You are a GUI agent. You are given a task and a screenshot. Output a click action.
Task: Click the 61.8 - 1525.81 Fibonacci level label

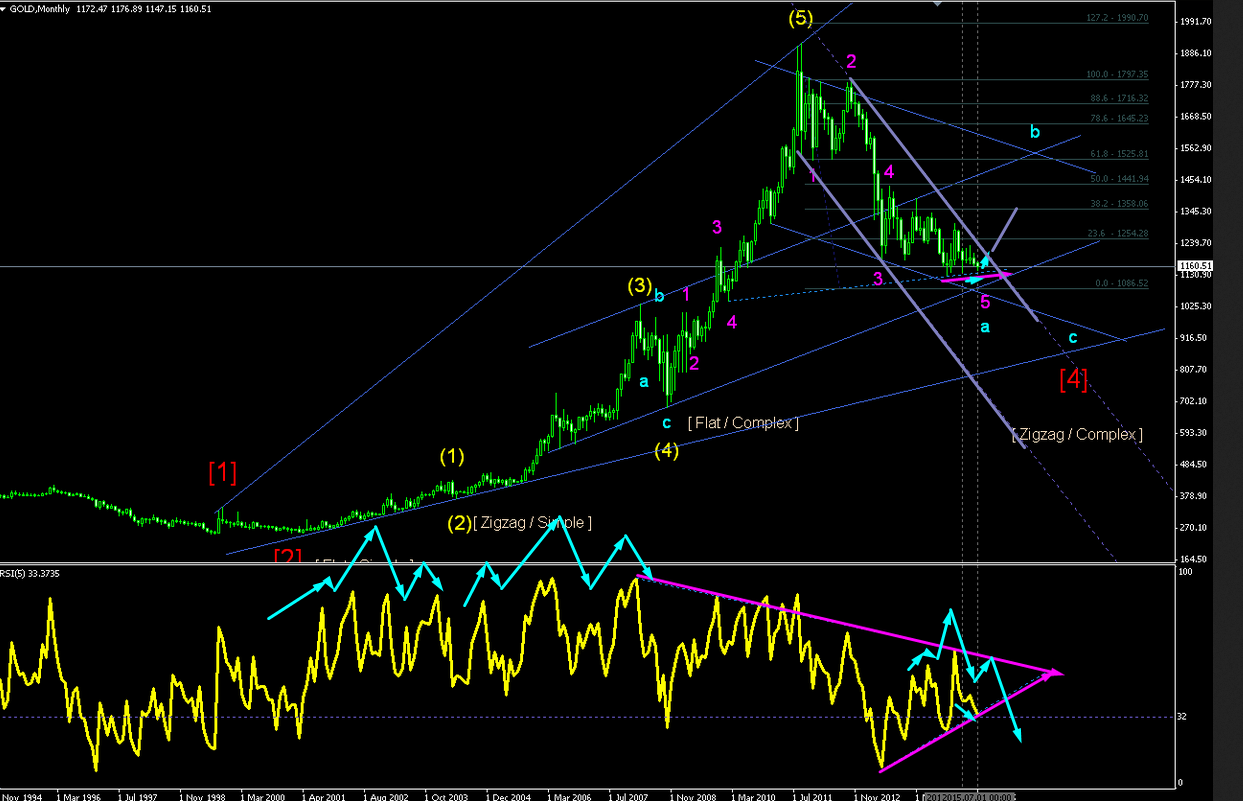(x=1118, y=154)
